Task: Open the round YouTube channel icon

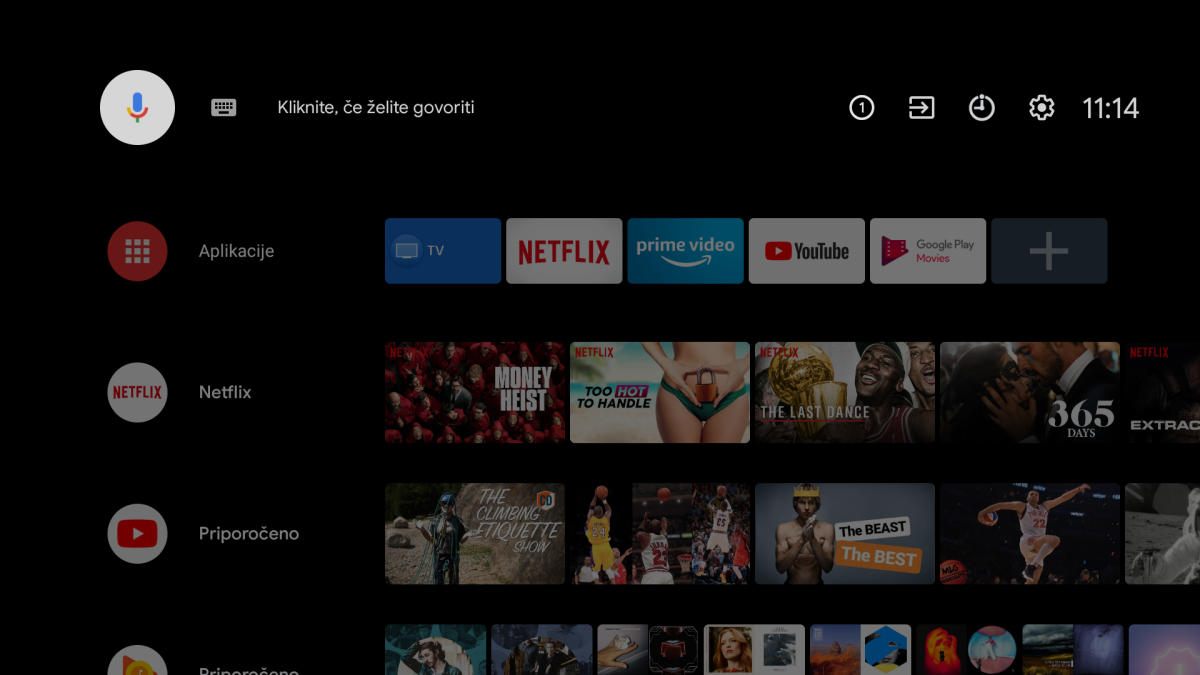Action: point(137,533)
